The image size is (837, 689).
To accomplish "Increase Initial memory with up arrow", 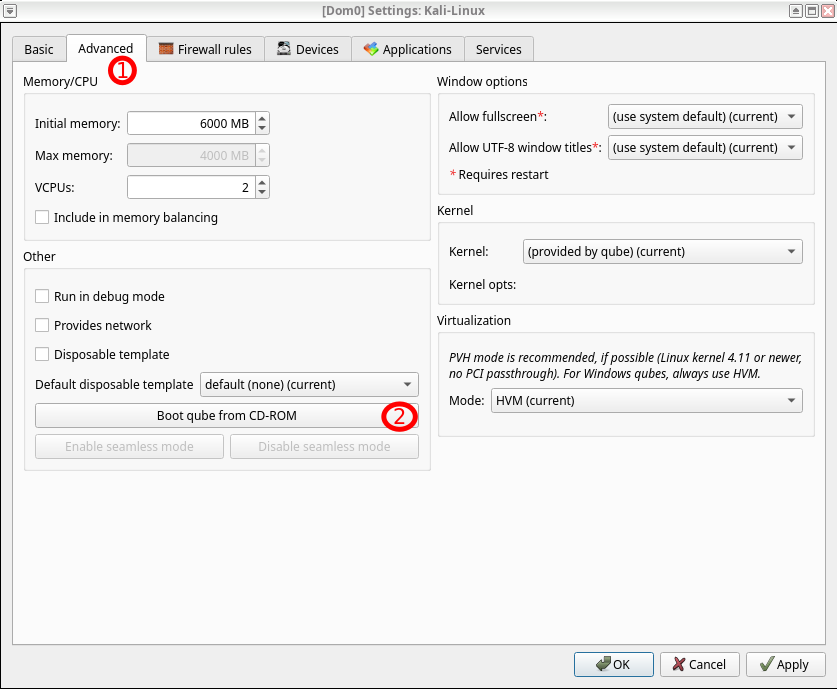I will tap(262, 119).
